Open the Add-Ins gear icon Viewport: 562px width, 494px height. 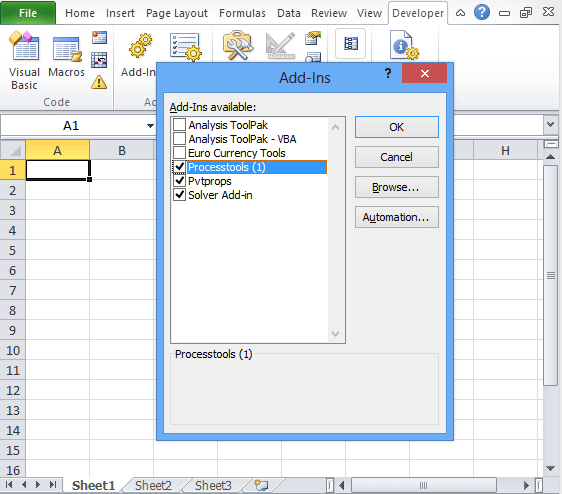click(x=140, y=46)
